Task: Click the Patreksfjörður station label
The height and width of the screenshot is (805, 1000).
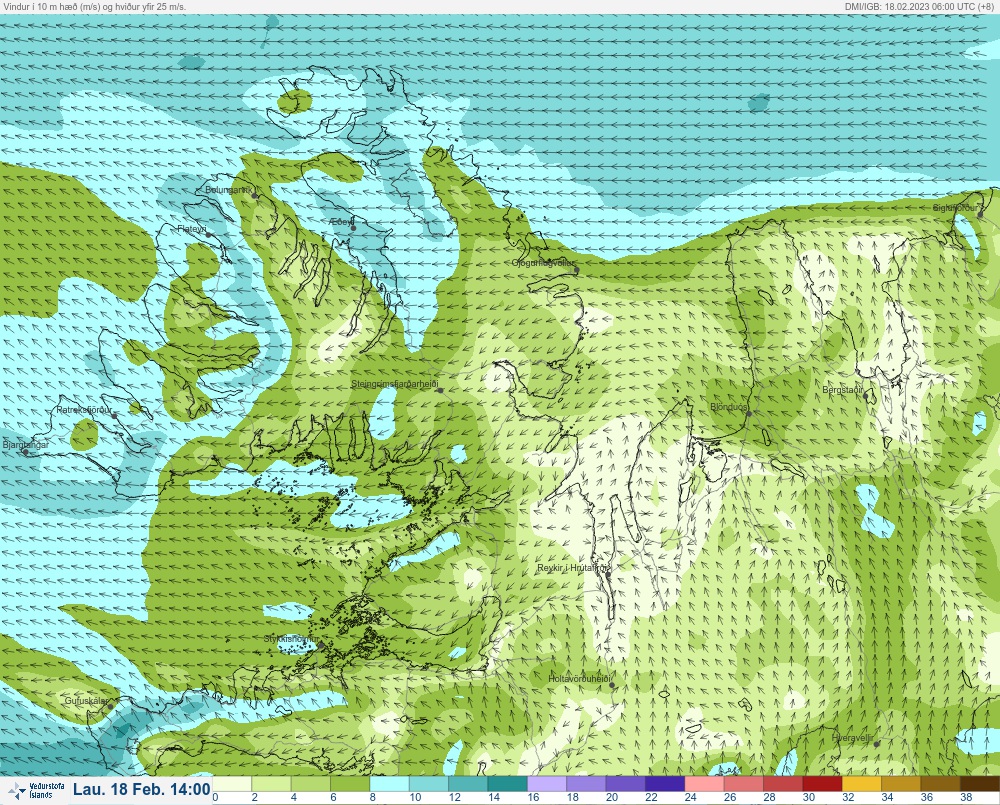Action: [x=84, y=410]
